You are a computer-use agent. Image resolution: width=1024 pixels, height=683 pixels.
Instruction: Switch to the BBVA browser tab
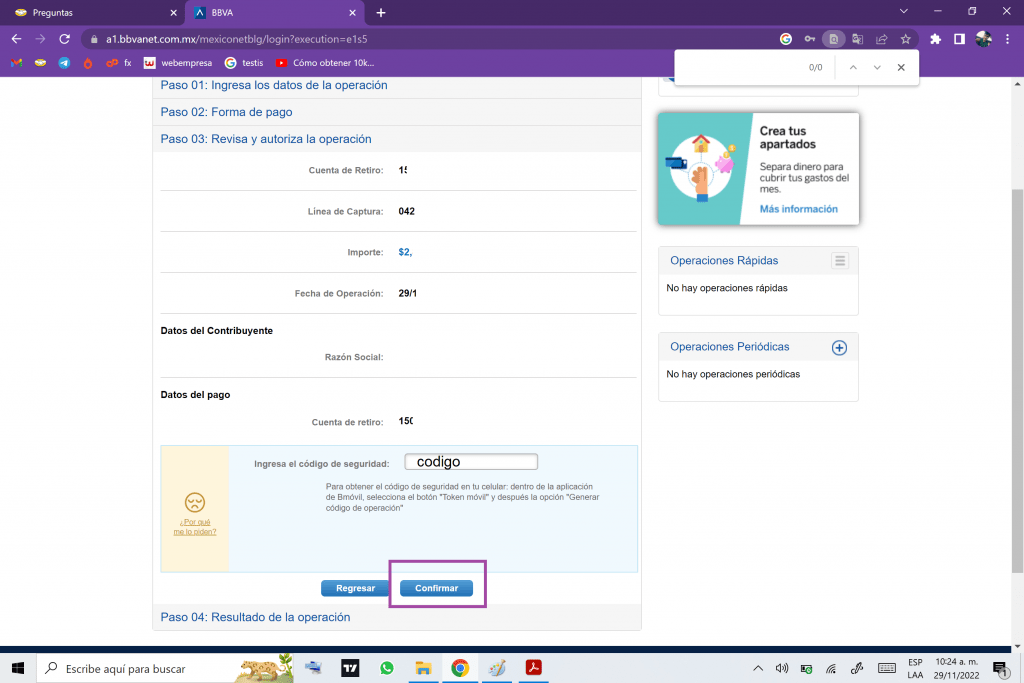[274, 12]
